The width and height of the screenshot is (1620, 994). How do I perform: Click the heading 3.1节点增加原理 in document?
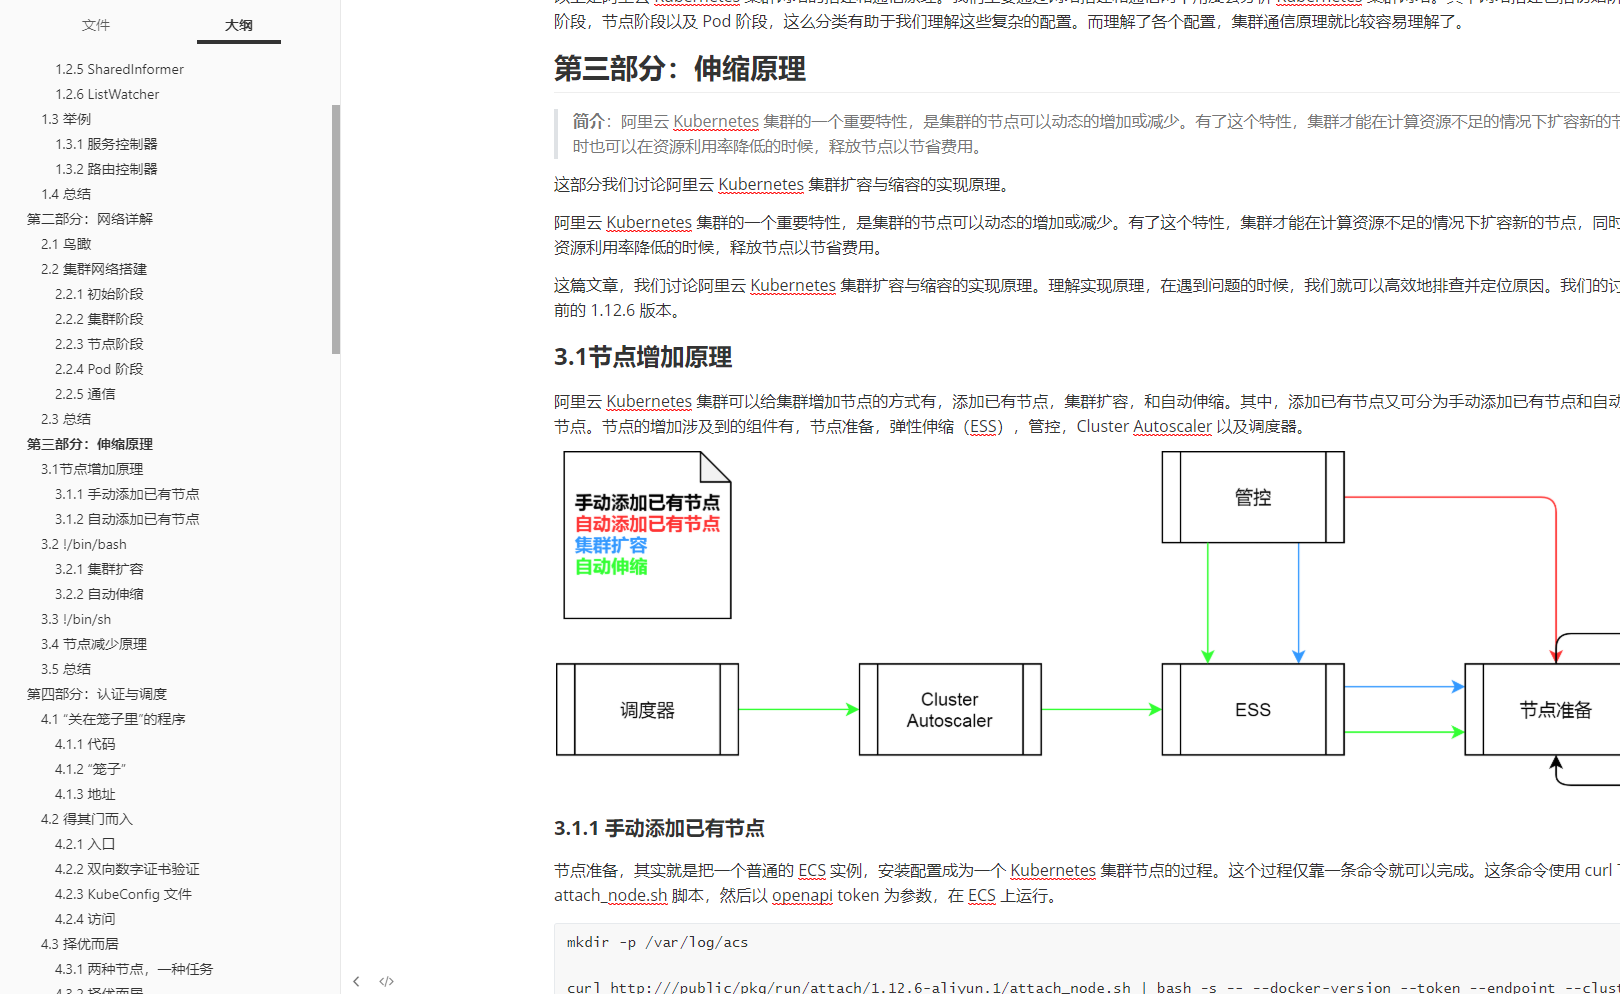click(643, 357)
